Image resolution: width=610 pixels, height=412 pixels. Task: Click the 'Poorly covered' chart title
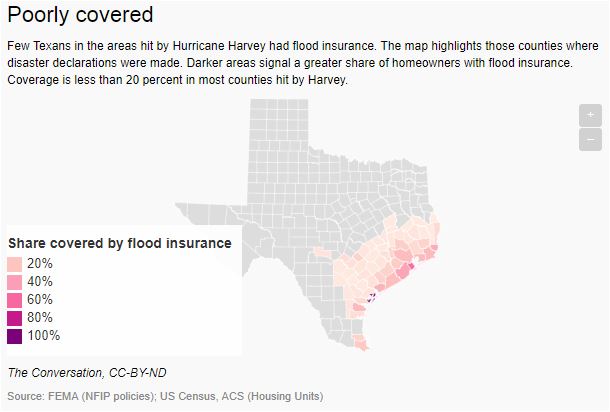click(80, 15)
